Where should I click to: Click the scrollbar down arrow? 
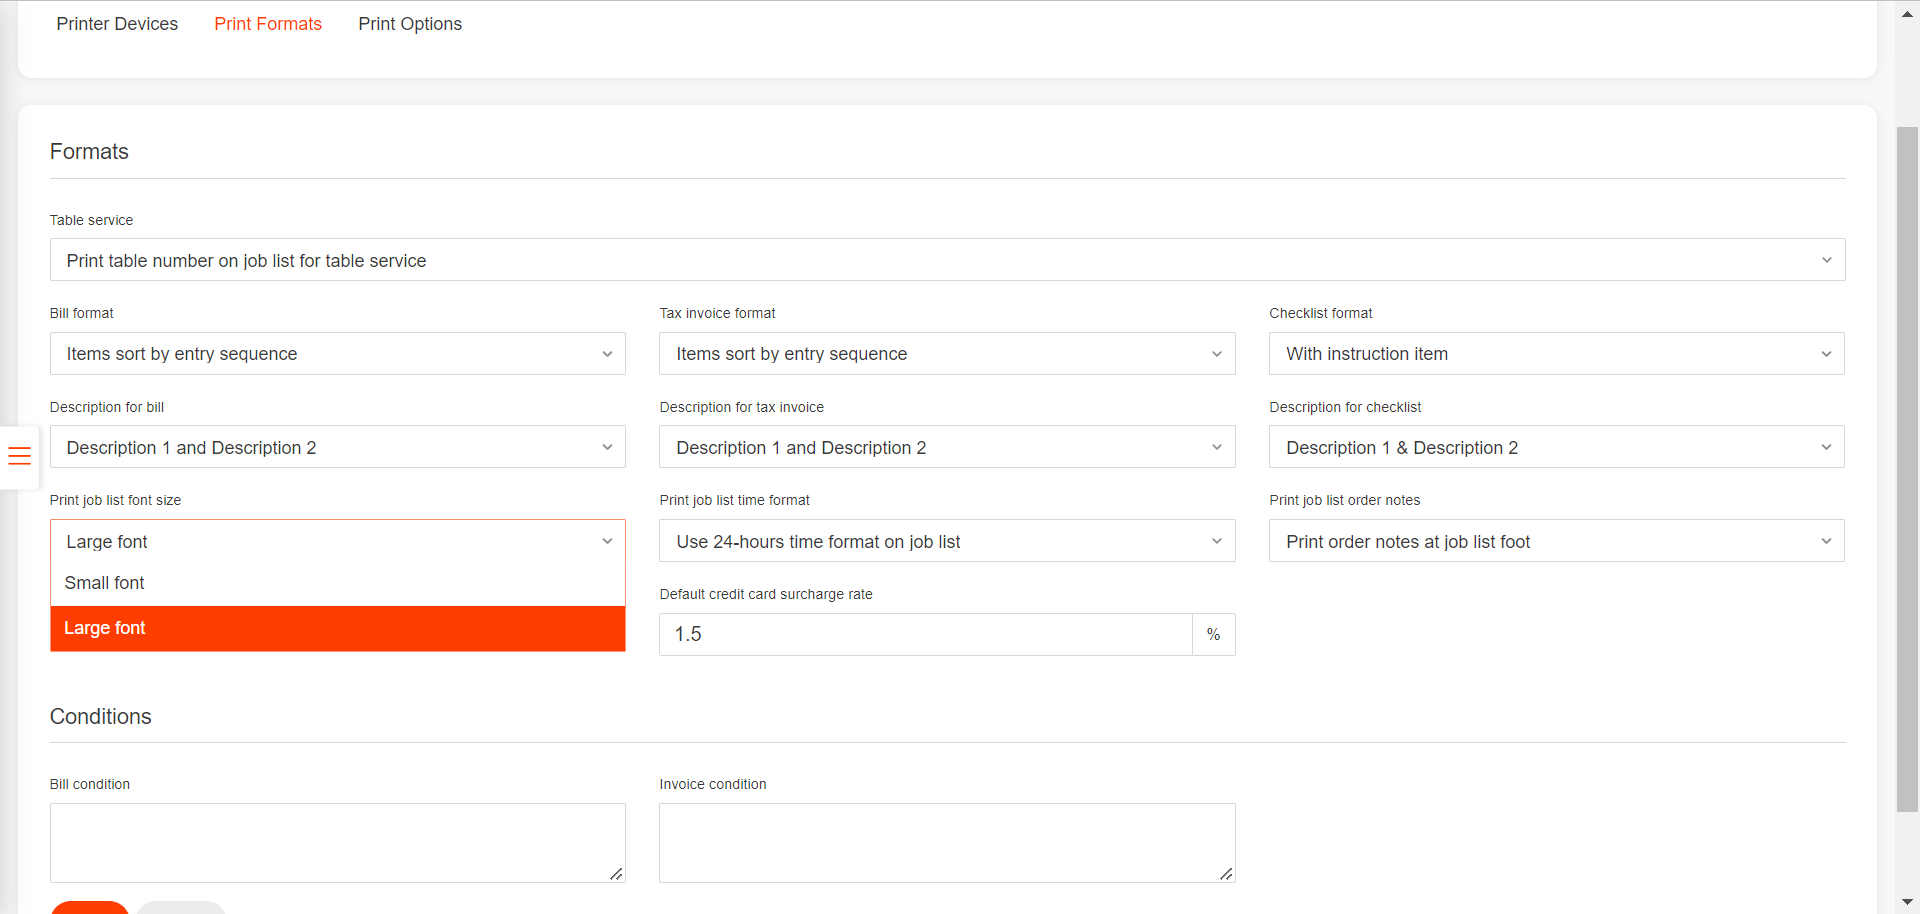tap(1906, 901)
